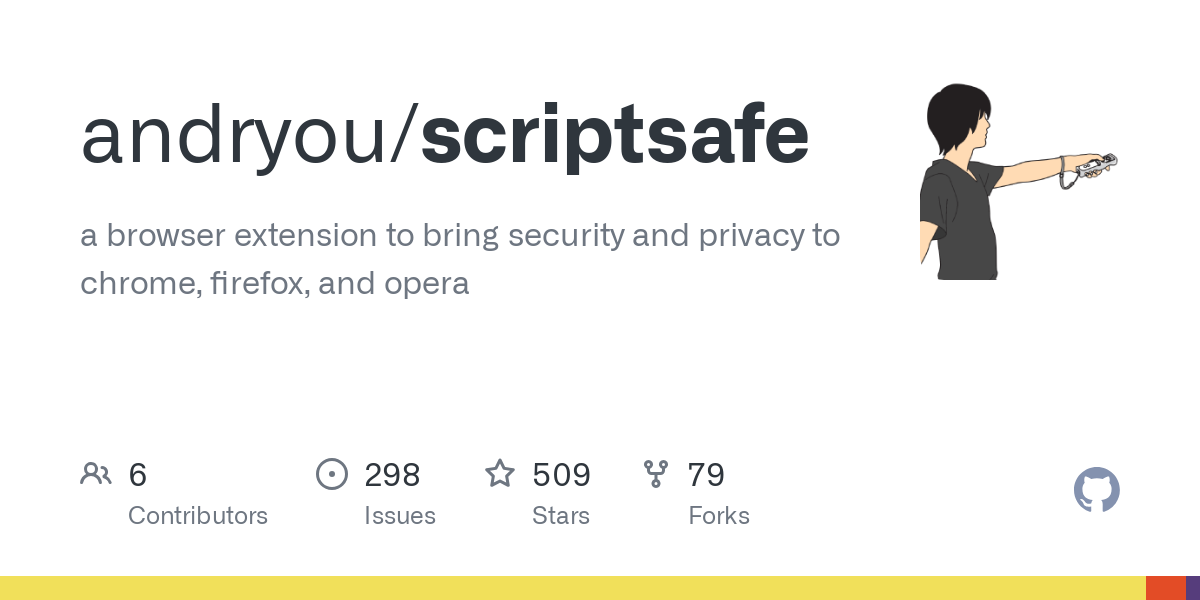
Task: Select the 'Contributors' label
Action: click(x=198, y=516)
